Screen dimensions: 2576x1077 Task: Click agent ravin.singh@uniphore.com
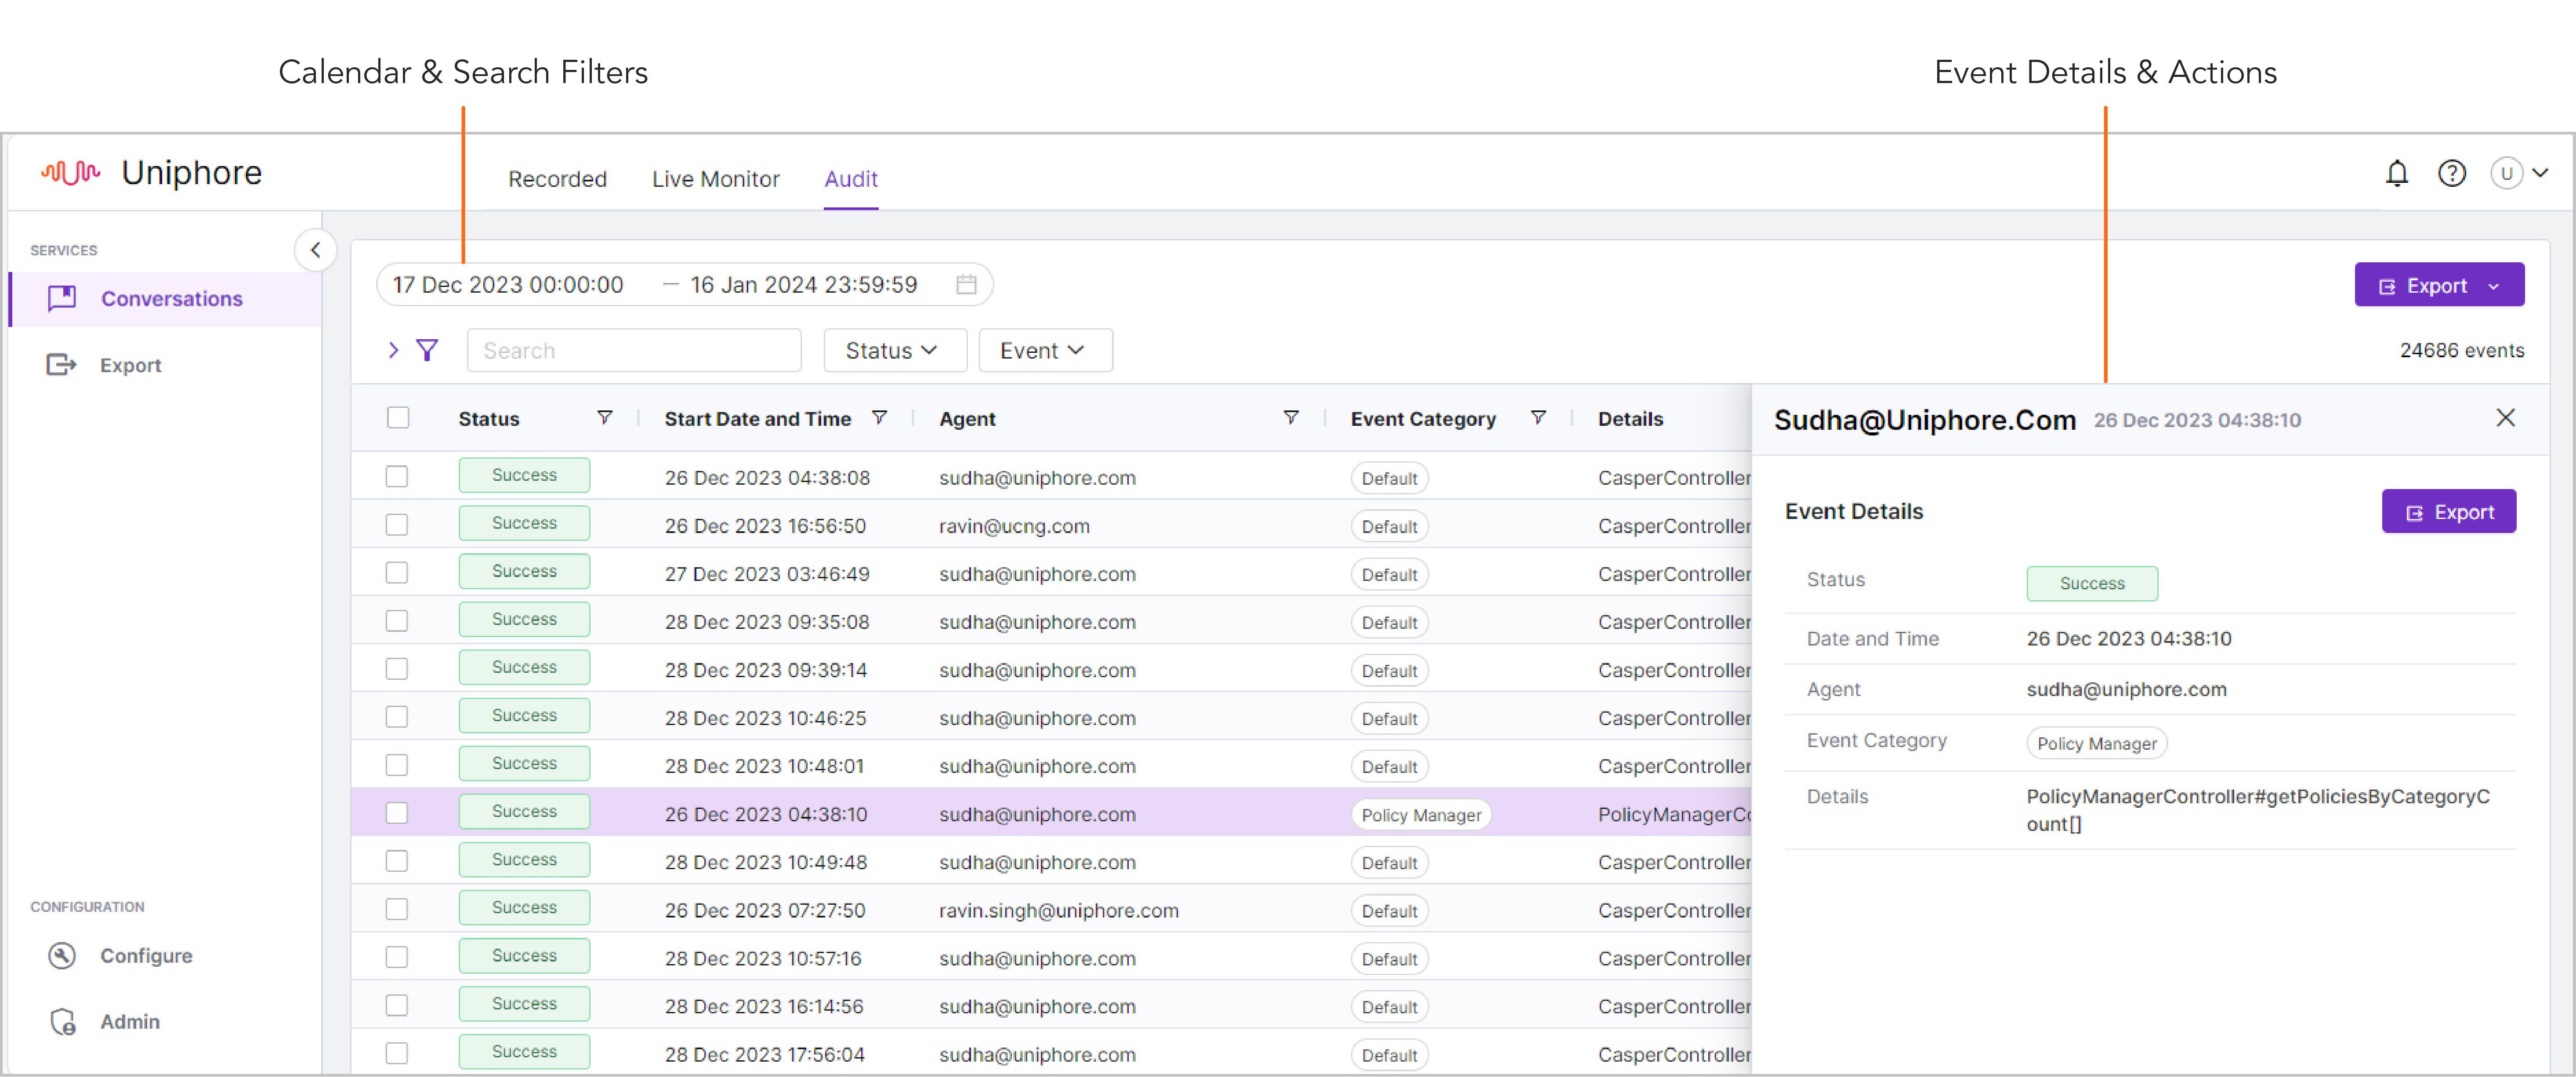[x=1059, y=910]
